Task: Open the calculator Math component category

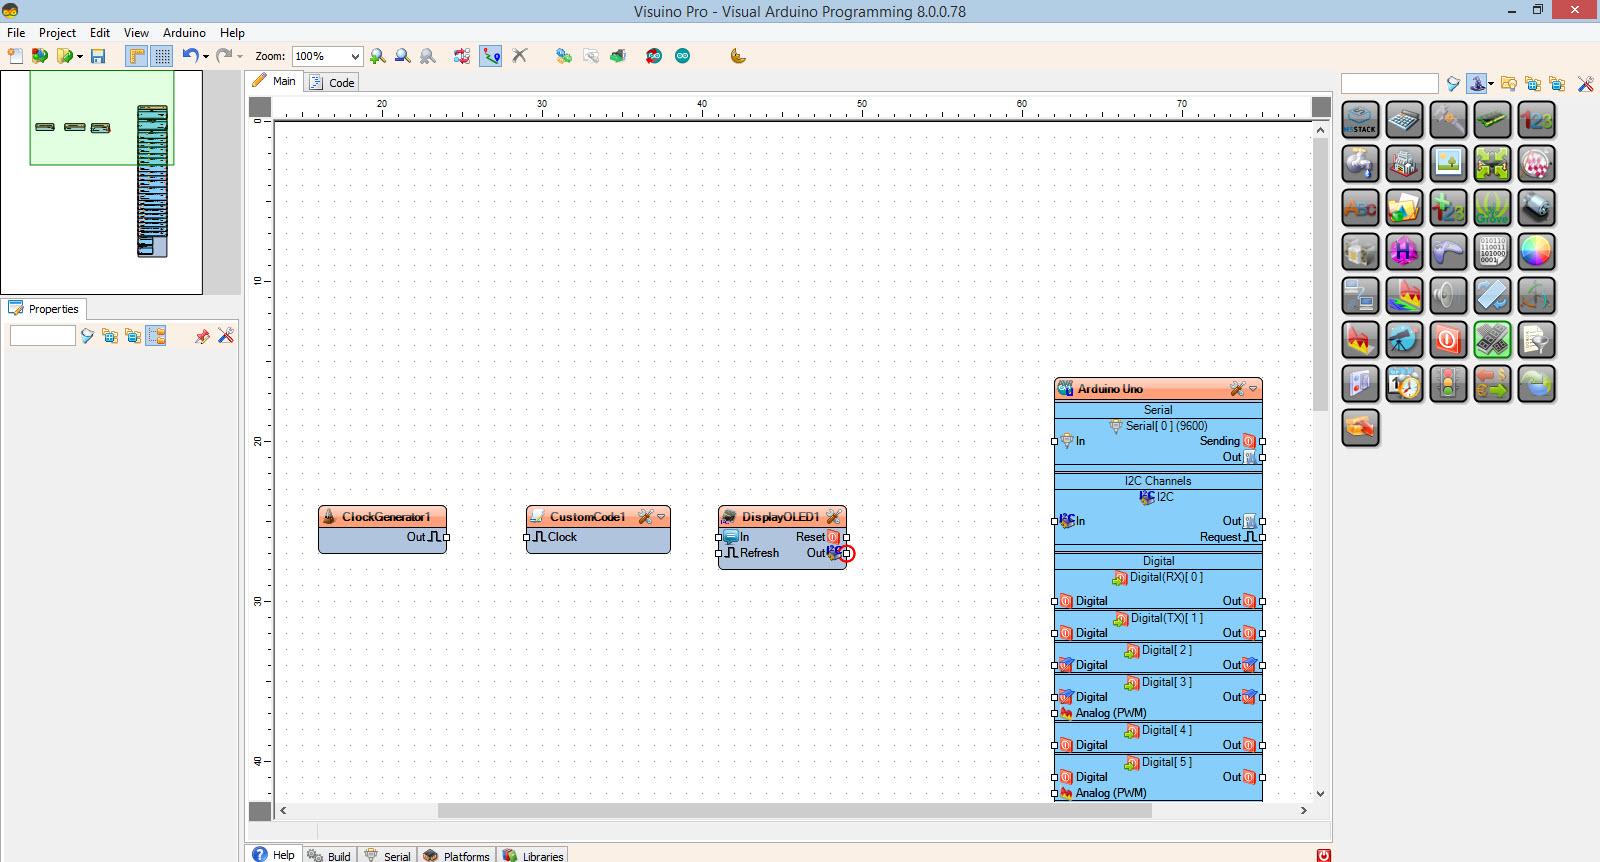Action: pos(1404,120)
